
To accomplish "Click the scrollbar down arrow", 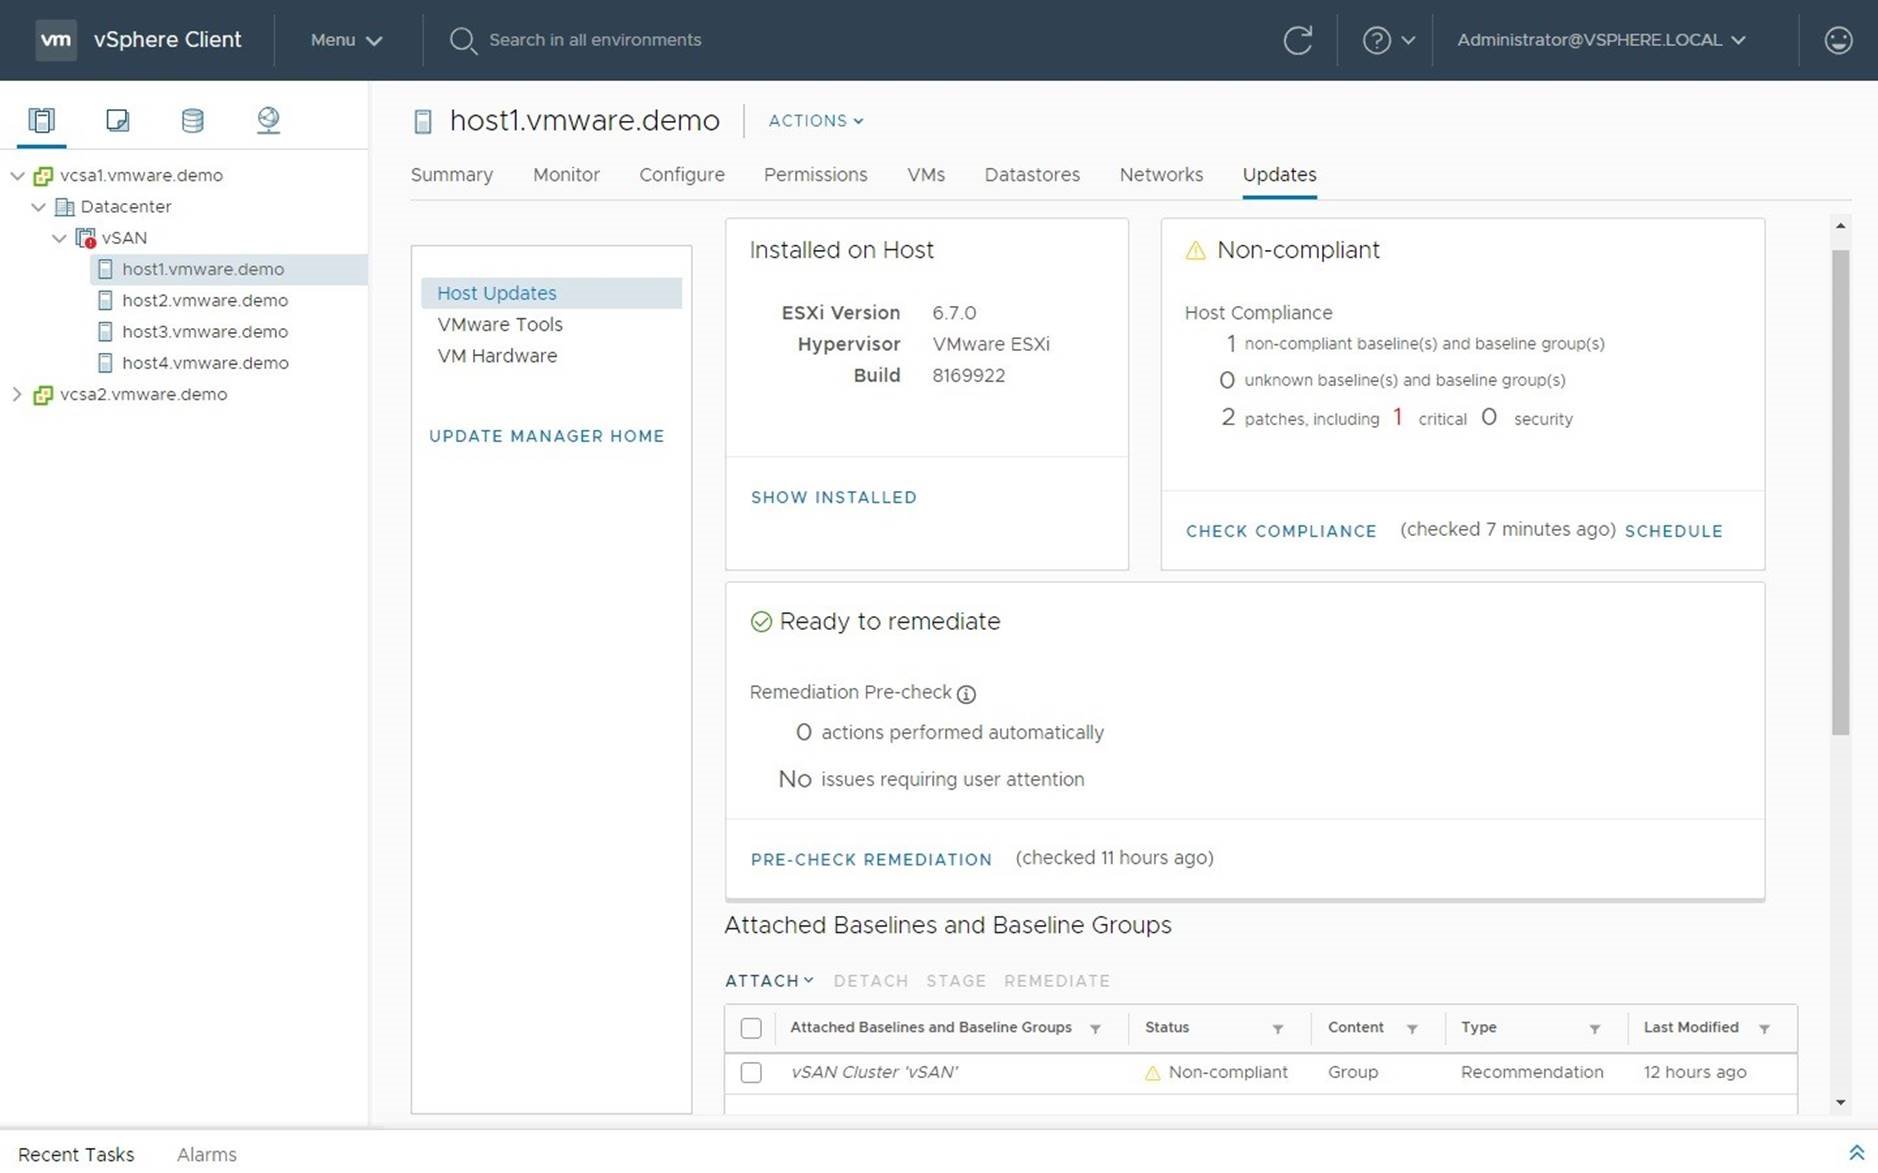I will (x=1840, y=1103).
